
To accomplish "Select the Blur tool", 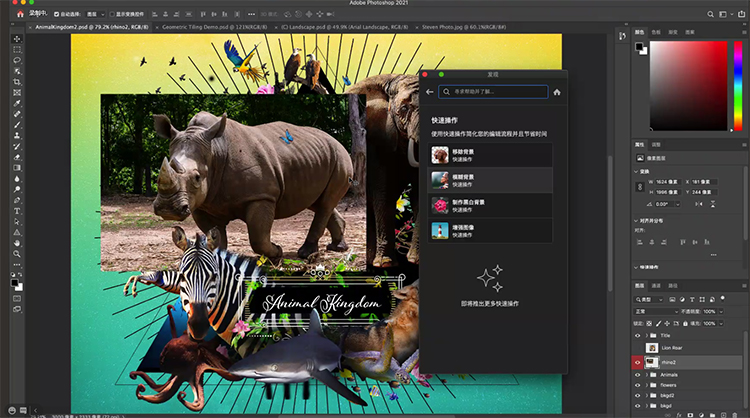I will [17, 178].
